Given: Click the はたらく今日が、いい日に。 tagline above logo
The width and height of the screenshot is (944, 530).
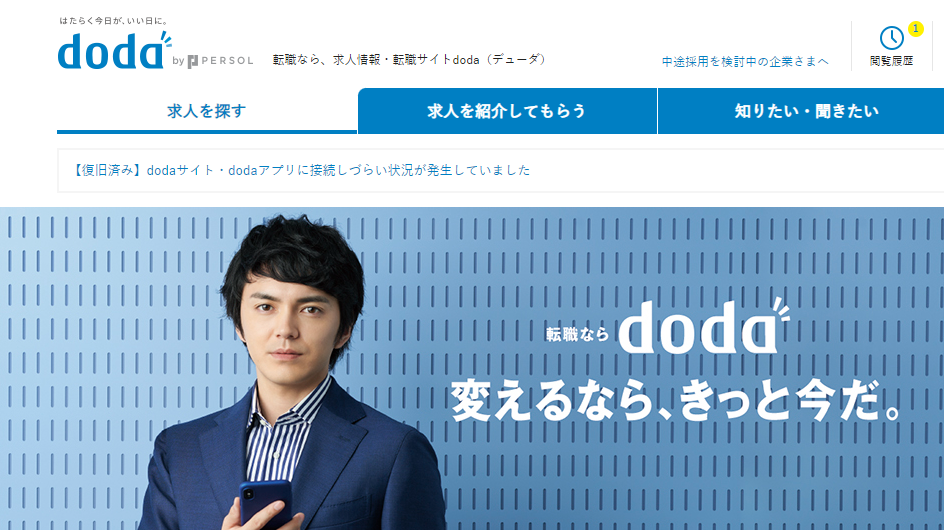Looking at the screenshot, I should pyautogui.click(x=114, y=20).
